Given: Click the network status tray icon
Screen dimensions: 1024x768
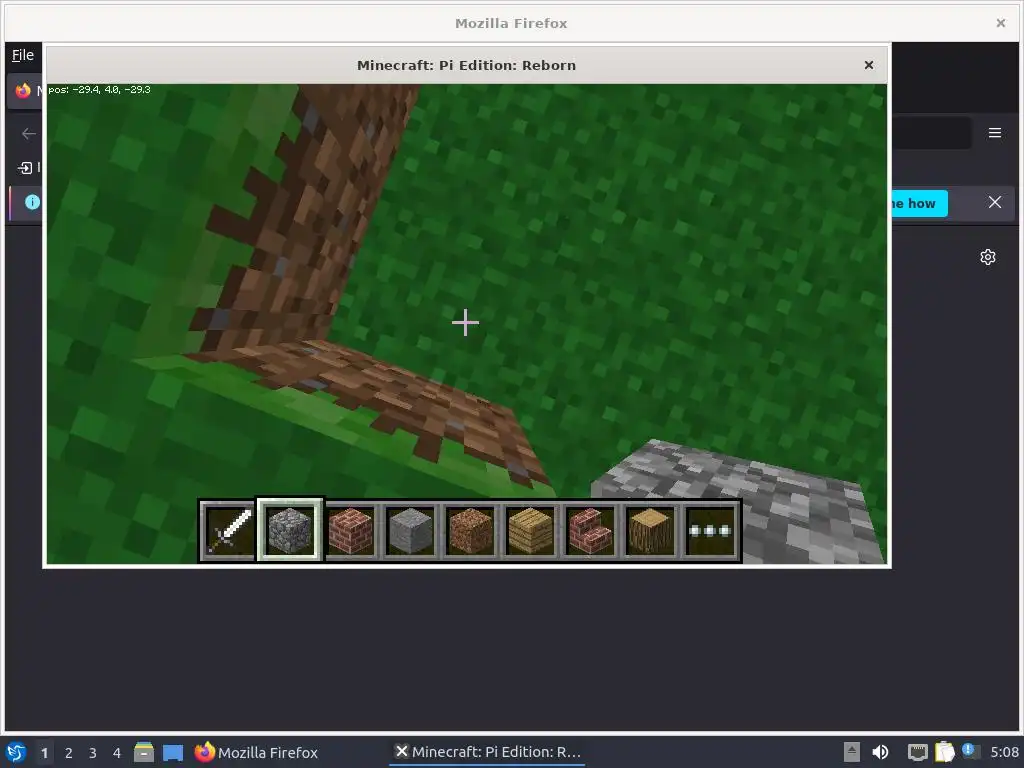Looking at the screenshot, I should pos(918,752).
